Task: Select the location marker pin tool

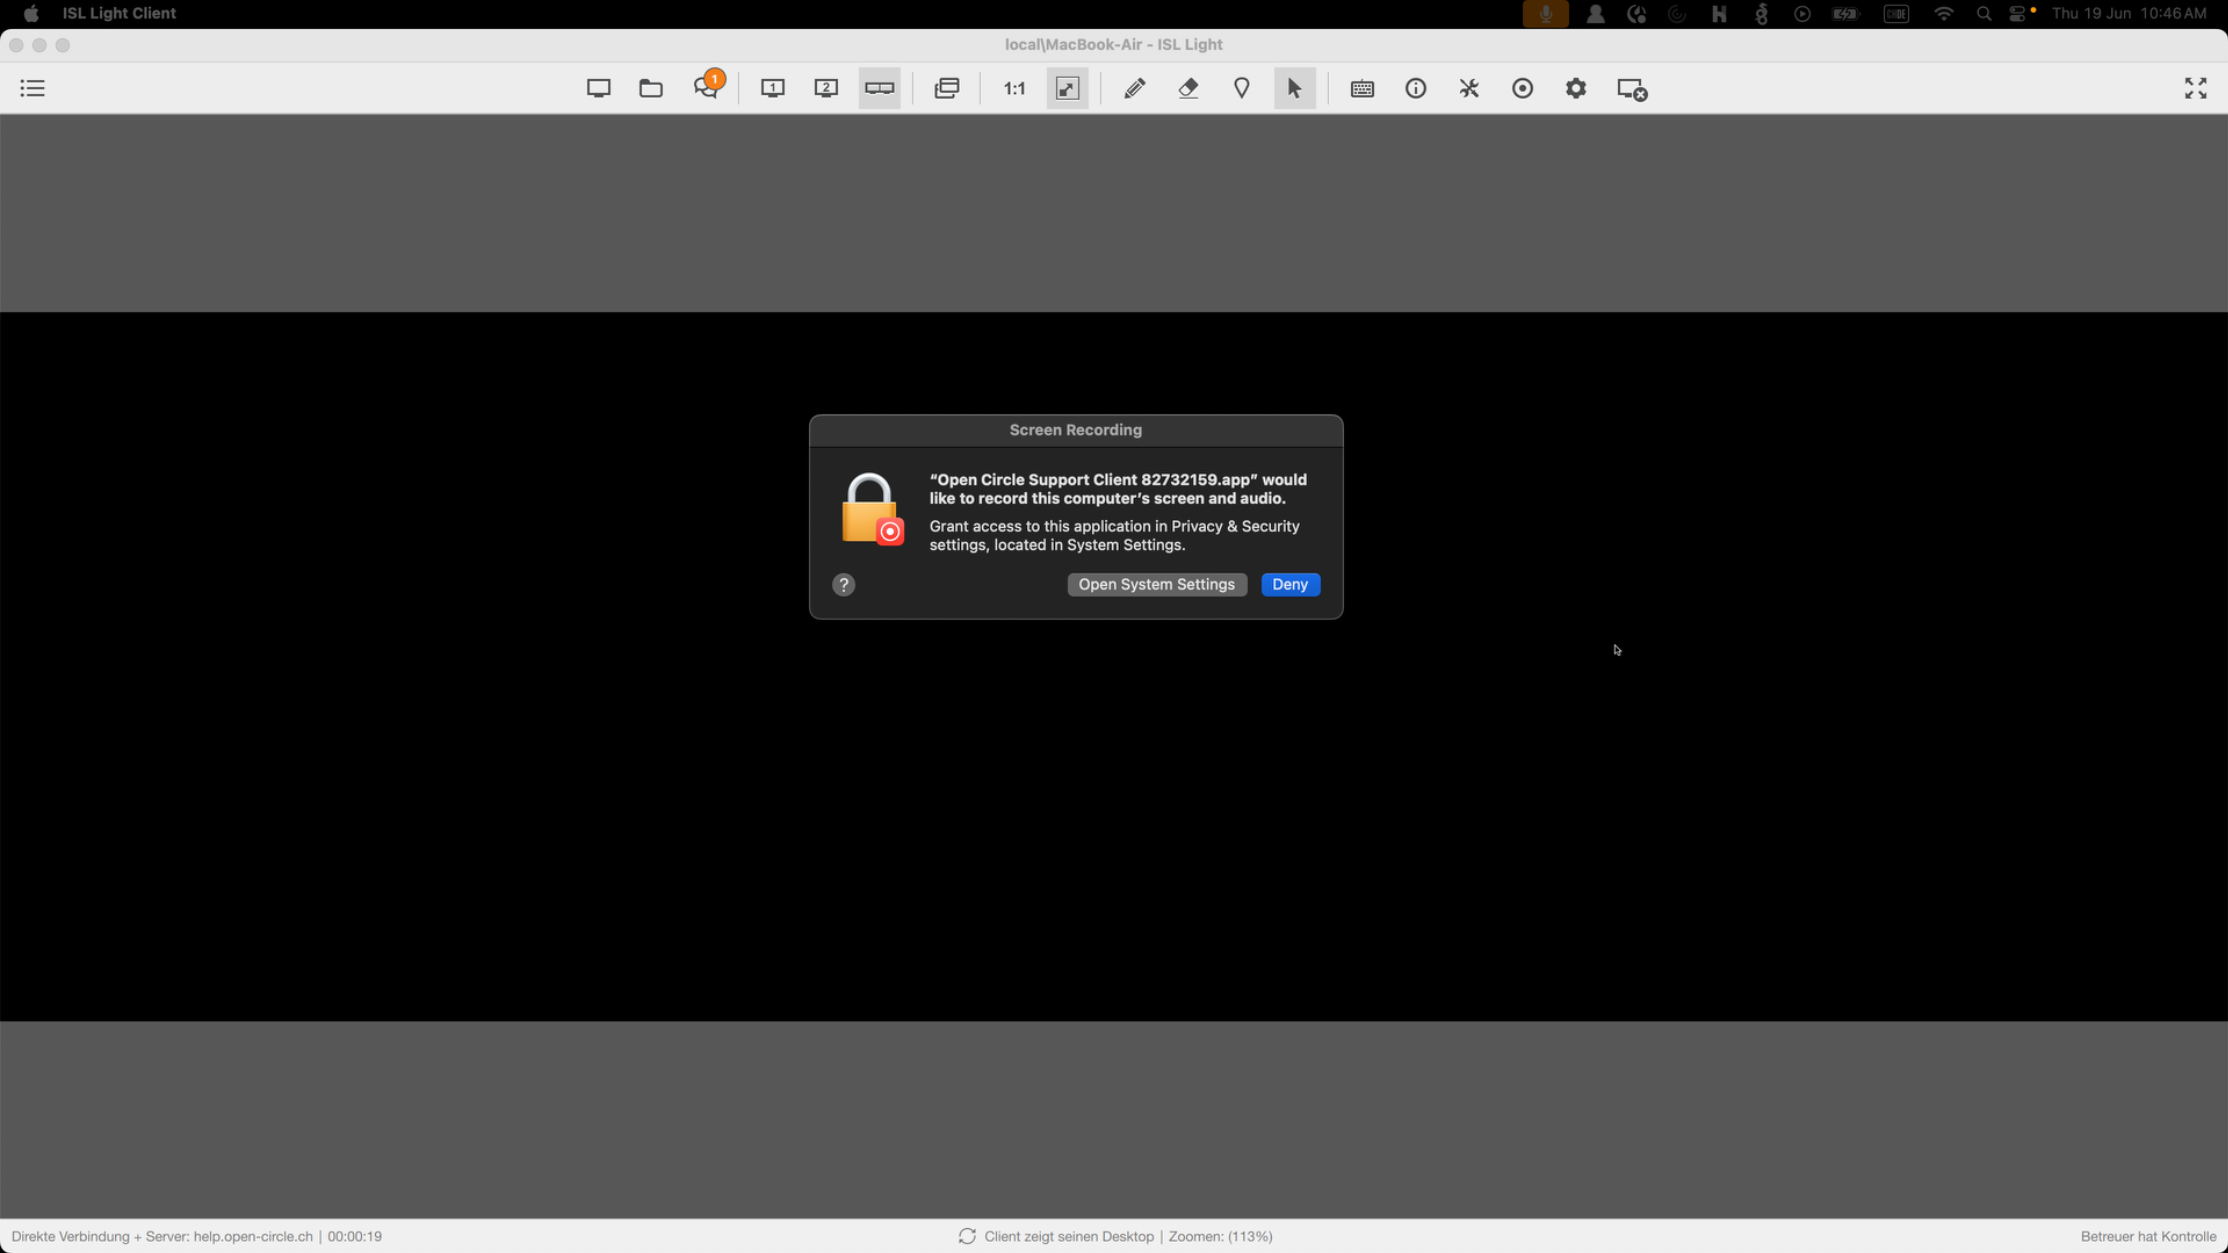Action: [1241, 88]
